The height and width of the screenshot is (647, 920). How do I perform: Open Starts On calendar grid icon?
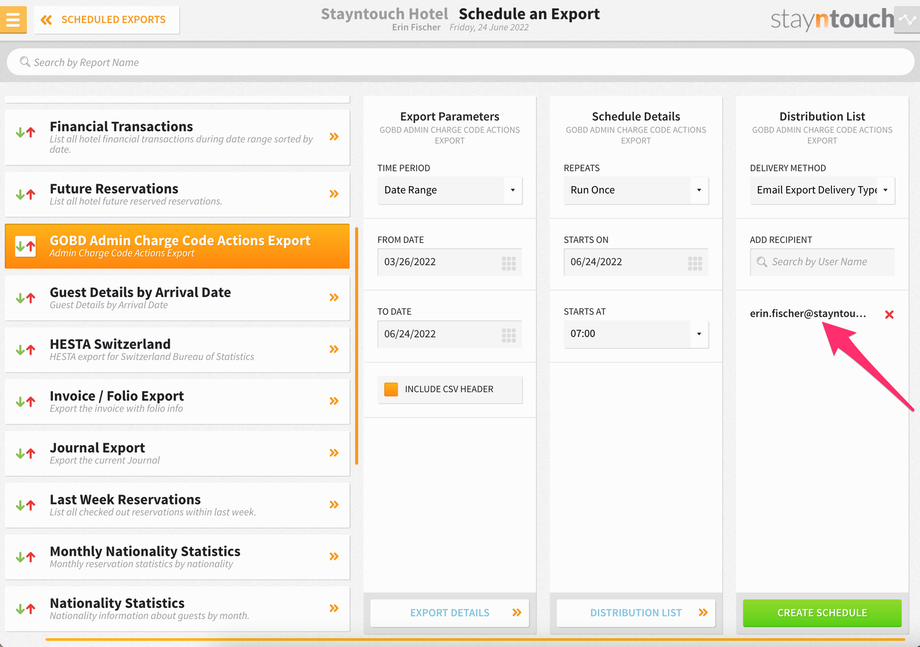pyautogui.click(x=695, y=263)
